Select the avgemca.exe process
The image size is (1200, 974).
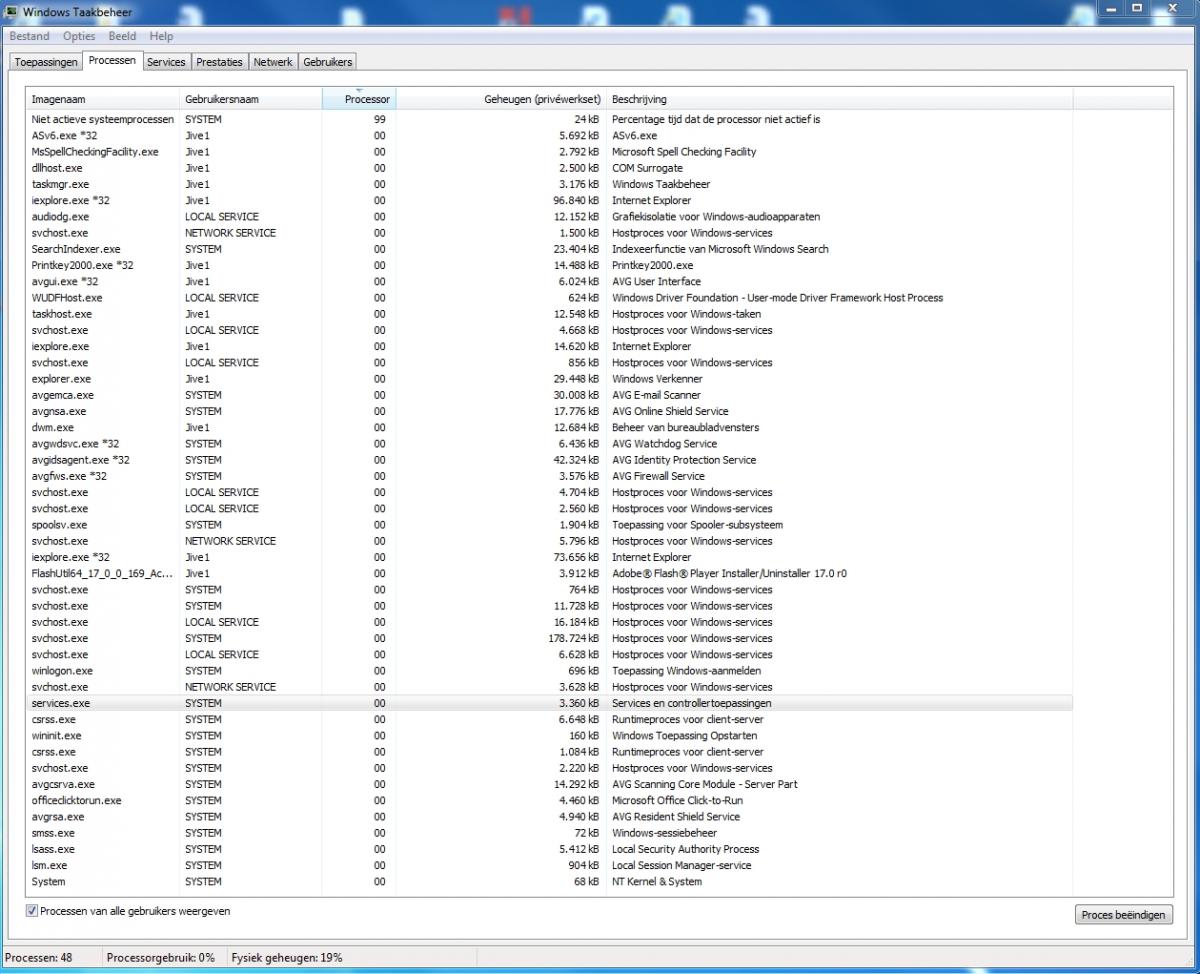pyautogui.click(x=550, y=395)
